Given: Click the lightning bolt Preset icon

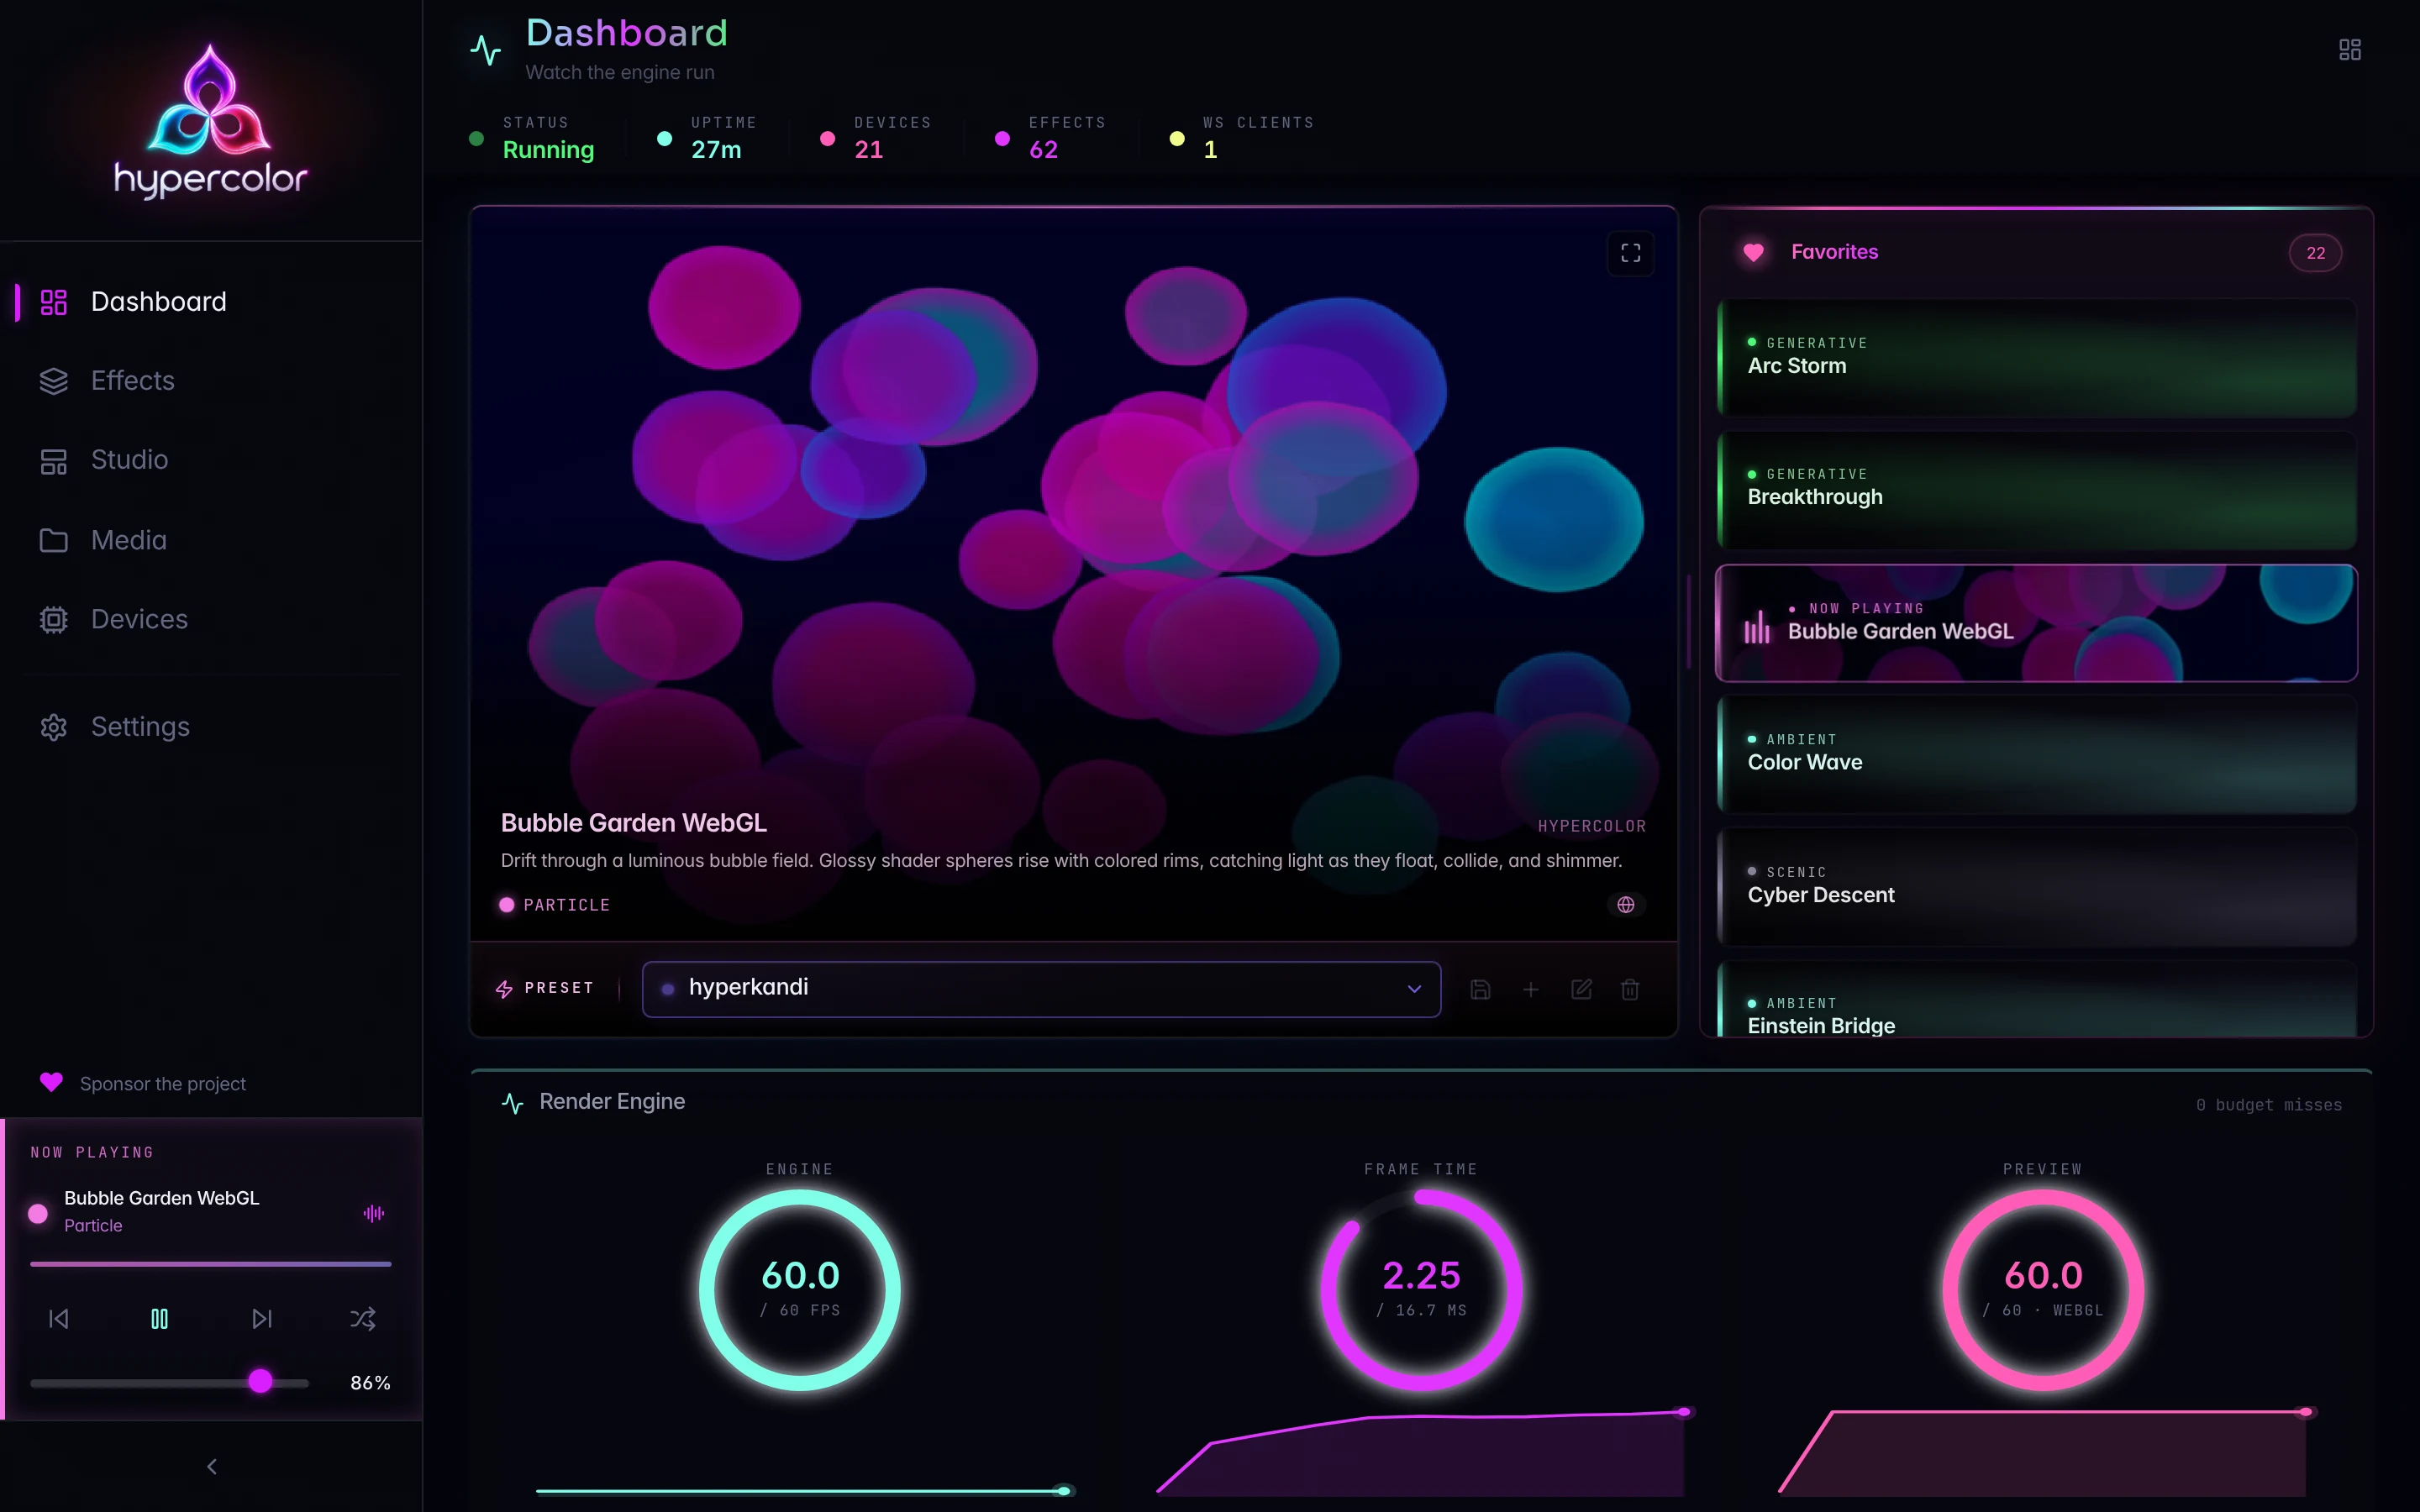Looking at the screenshot, I should pyautogui.click(x=504, y=989).
